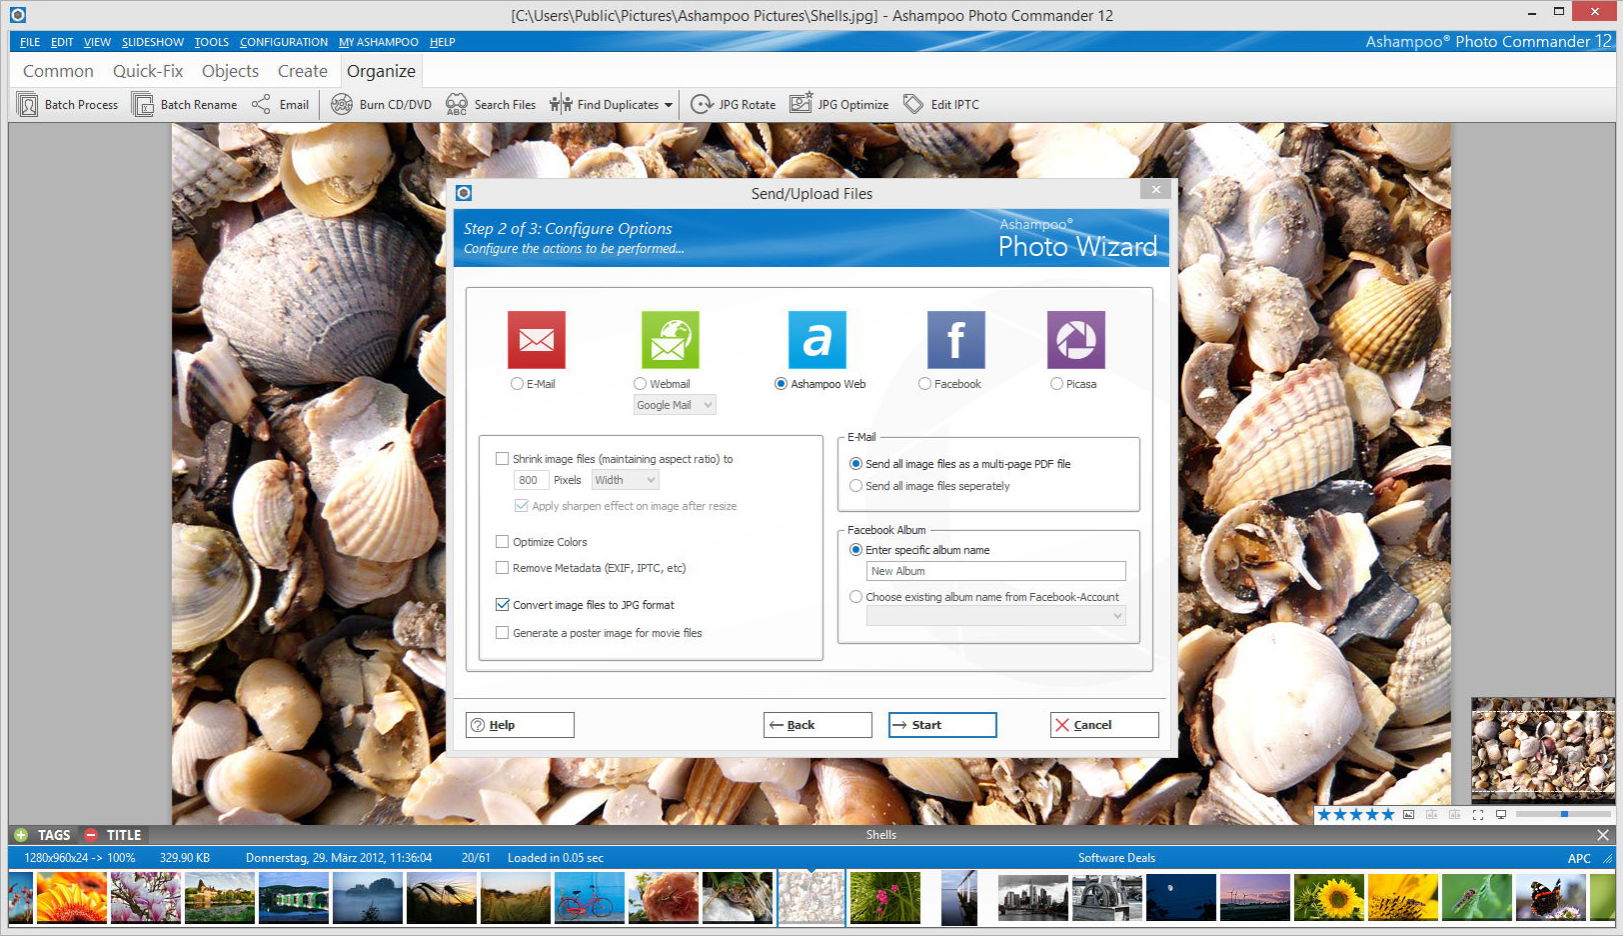Switch to the Common tab

pos(58,71)
